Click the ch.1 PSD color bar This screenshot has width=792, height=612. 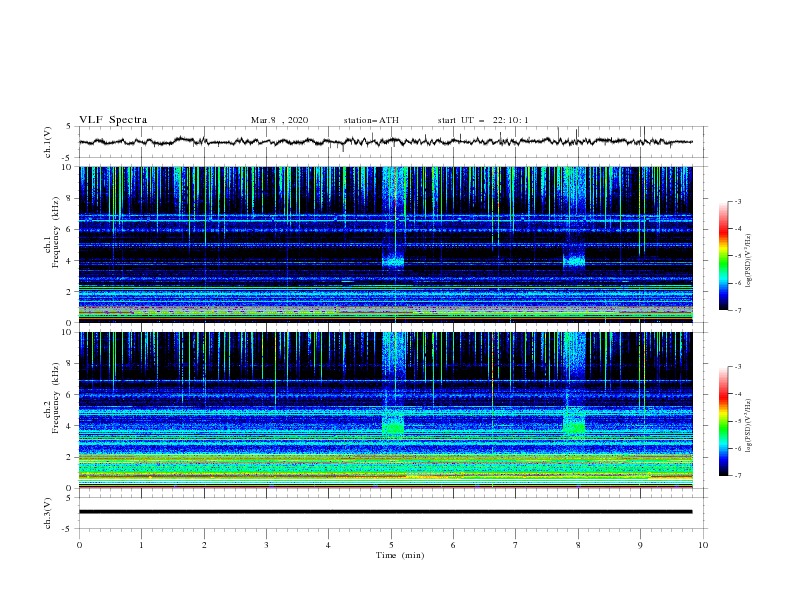click(x=723, y=255)
